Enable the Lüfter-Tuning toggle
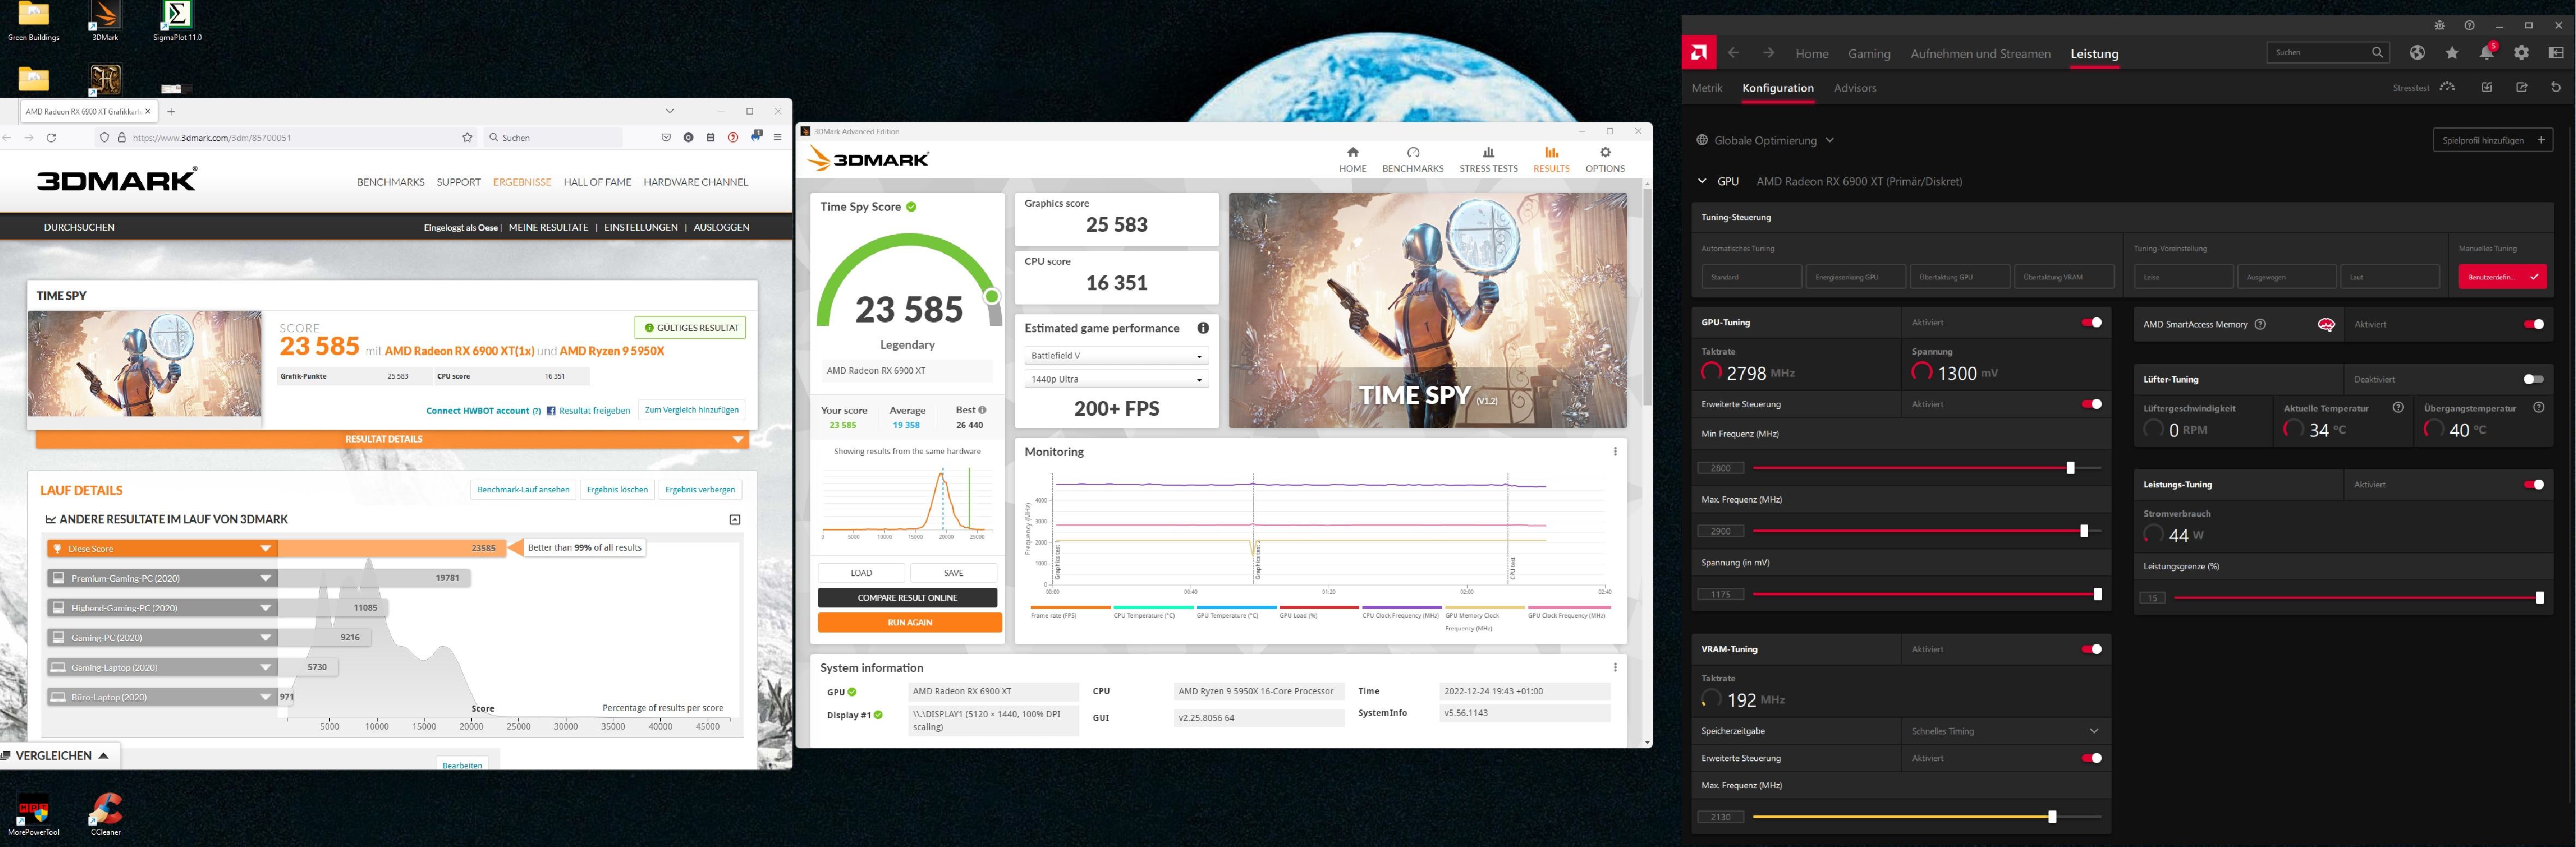 [2533, 379]
